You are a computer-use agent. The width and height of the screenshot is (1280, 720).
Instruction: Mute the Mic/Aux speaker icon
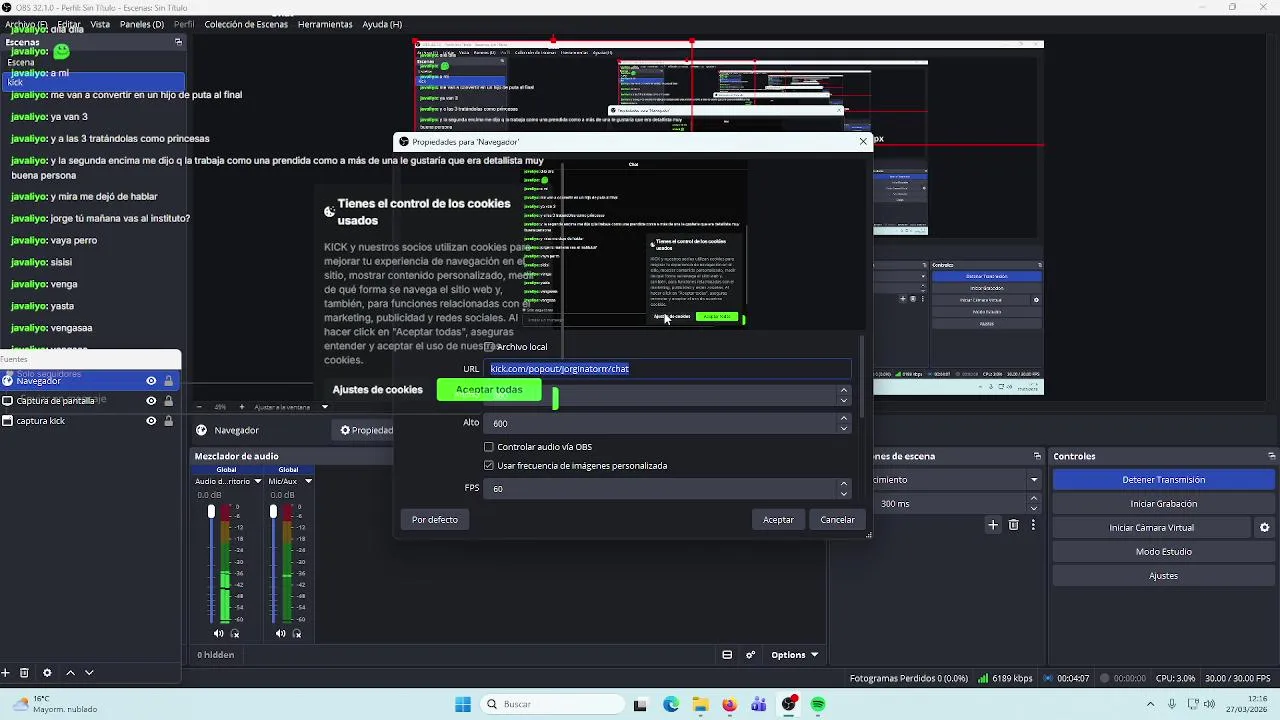tap(281, 633)
